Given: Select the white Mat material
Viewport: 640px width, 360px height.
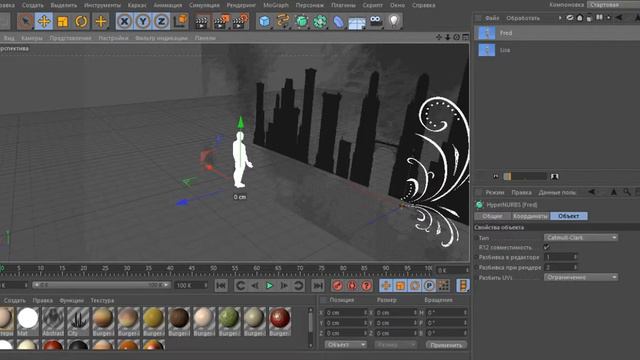Looking at the screenshot, I should pyautogui.click(x=28, y=322).
